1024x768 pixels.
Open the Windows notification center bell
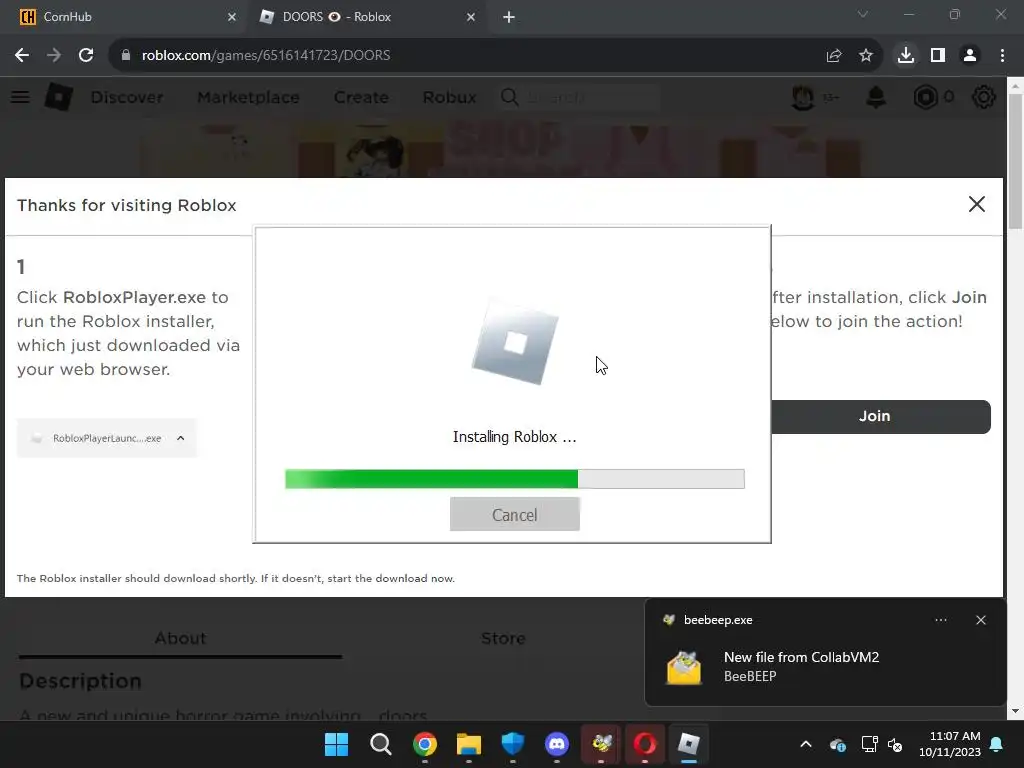click(x=997, y=744)
